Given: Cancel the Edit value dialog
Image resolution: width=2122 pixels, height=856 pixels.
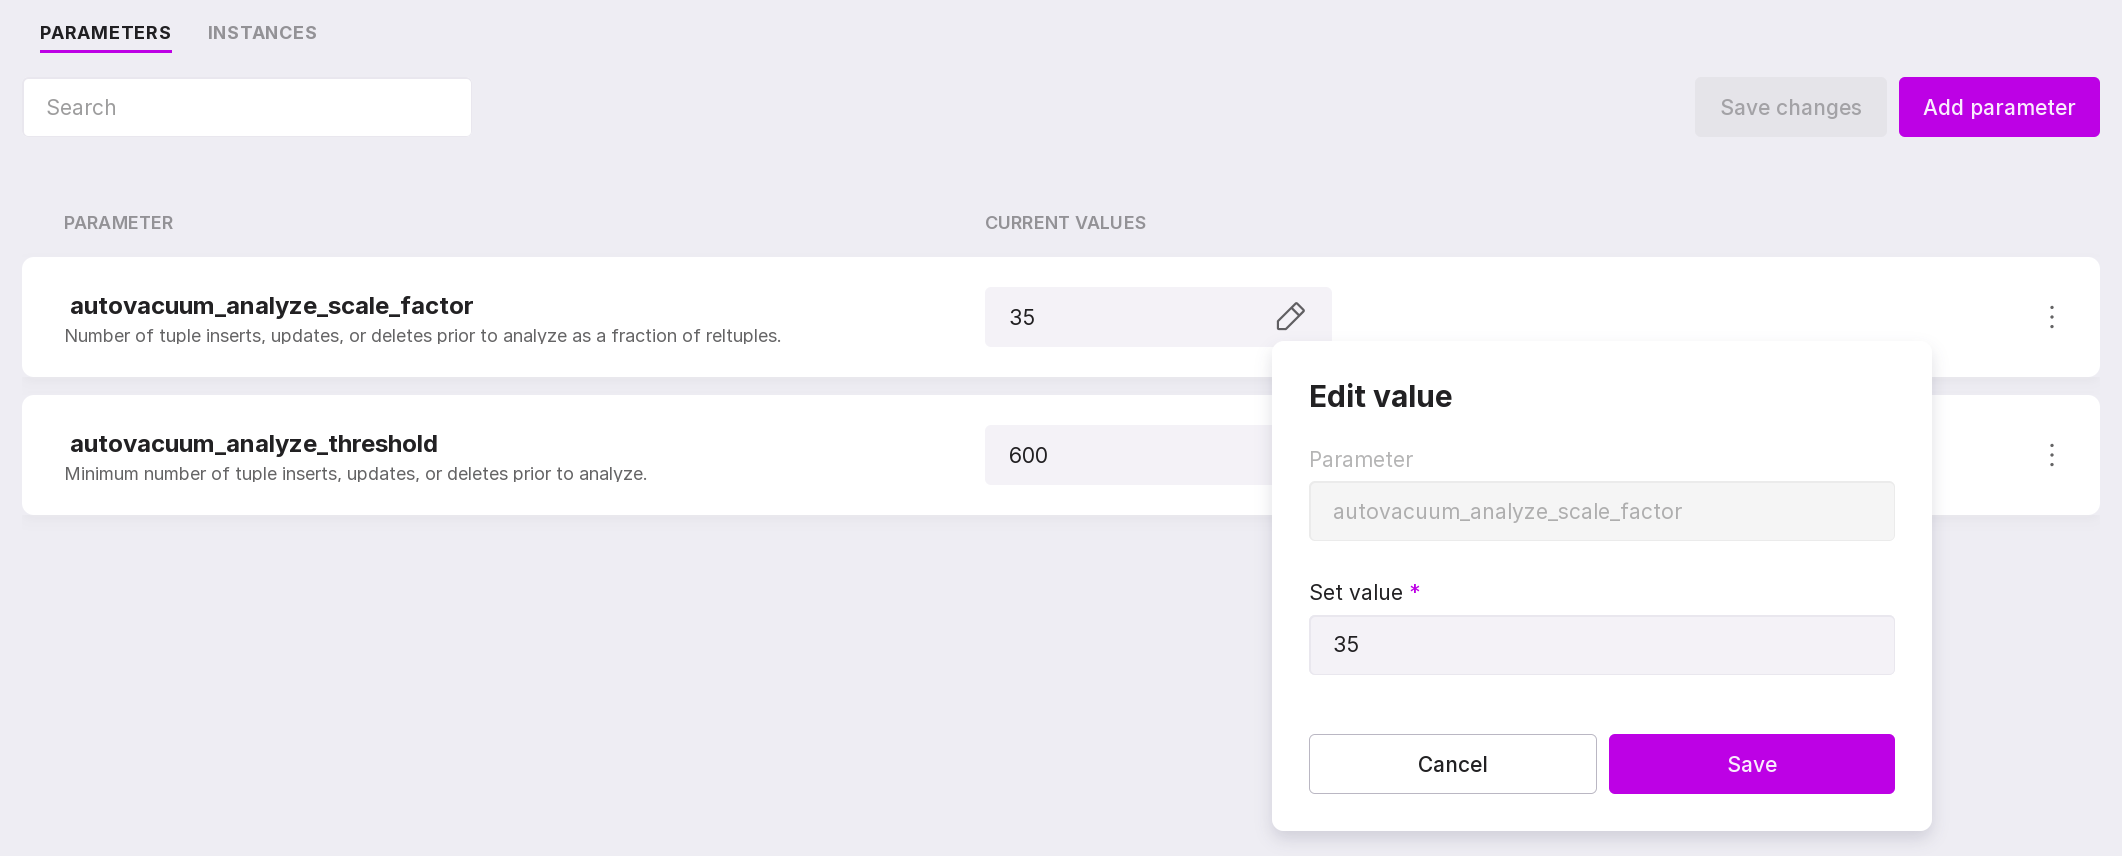Looking at the screenshot, I should [x=1452, y=764].
